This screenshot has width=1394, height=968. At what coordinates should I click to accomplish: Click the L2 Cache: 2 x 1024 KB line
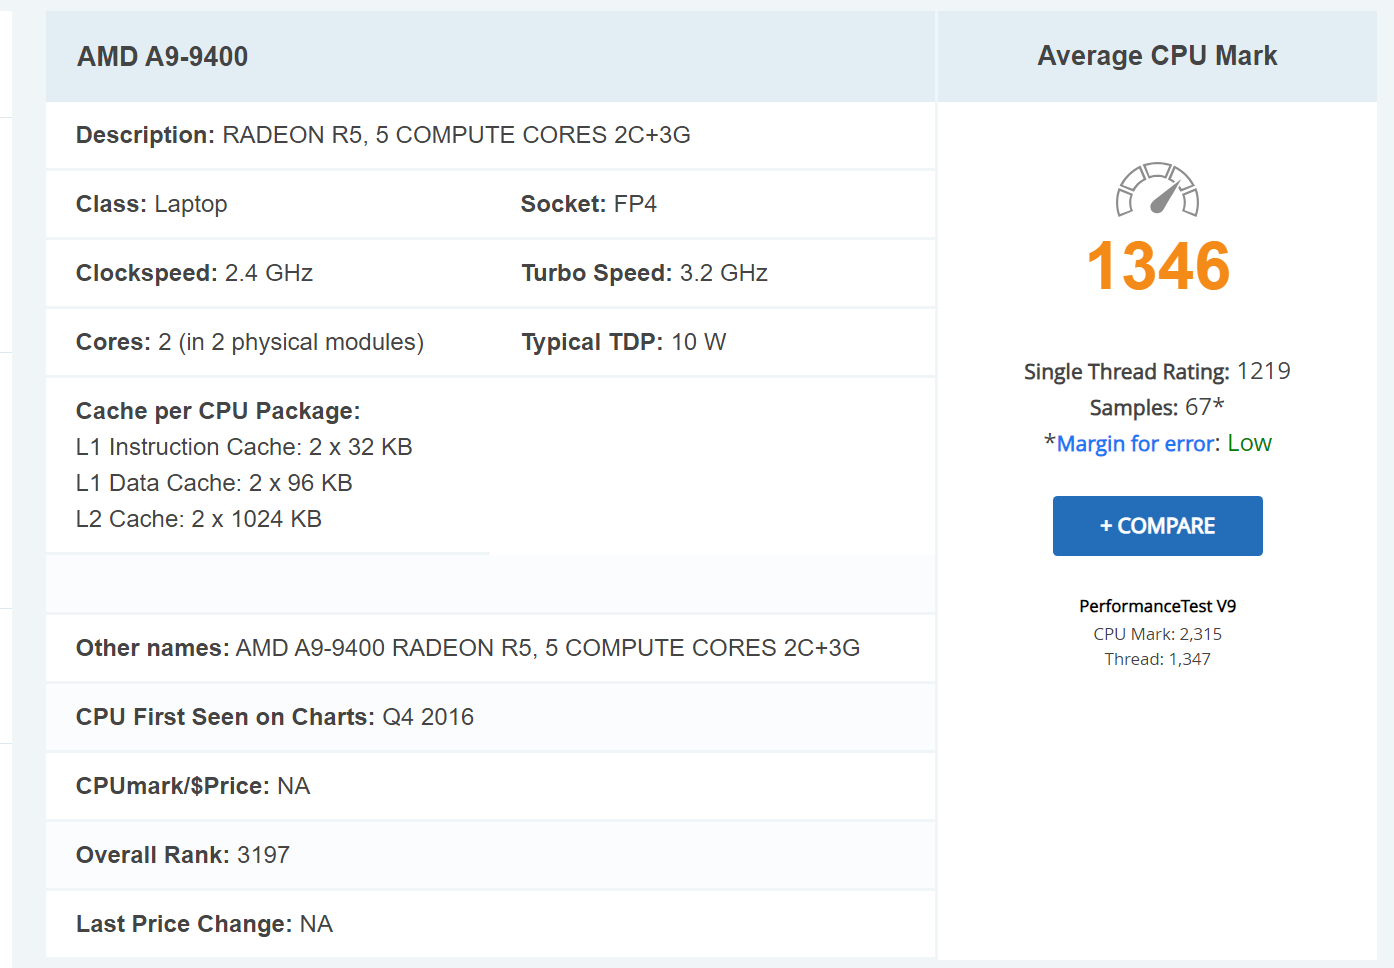click(199, 519)
